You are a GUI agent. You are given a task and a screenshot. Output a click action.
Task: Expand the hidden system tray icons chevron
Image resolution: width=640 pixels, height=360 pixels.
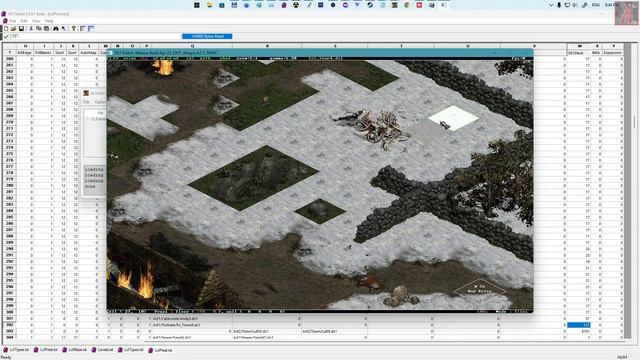pos(551,5)
